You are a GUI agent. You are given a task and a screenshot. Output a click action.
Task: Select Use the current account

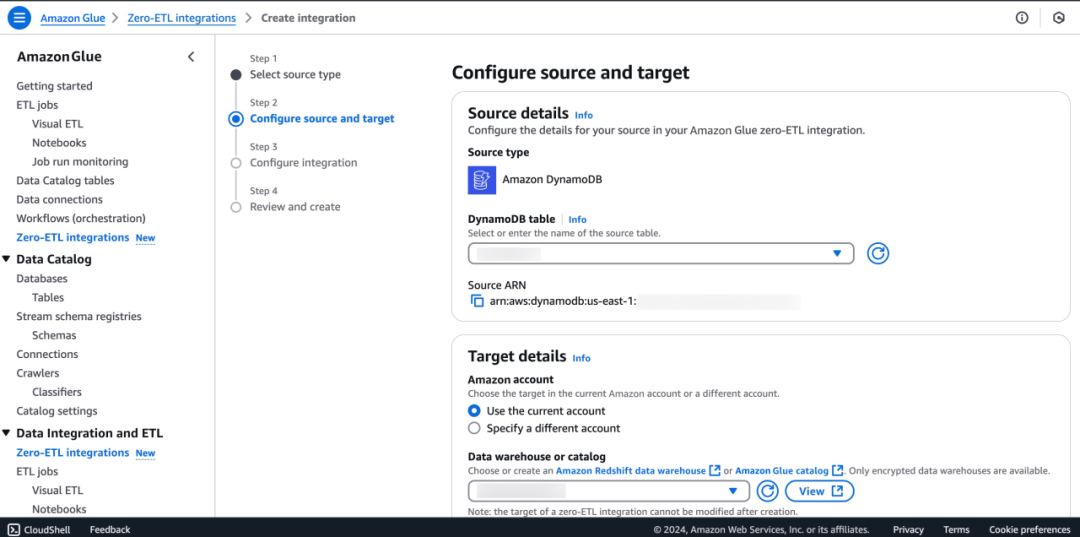473,411
